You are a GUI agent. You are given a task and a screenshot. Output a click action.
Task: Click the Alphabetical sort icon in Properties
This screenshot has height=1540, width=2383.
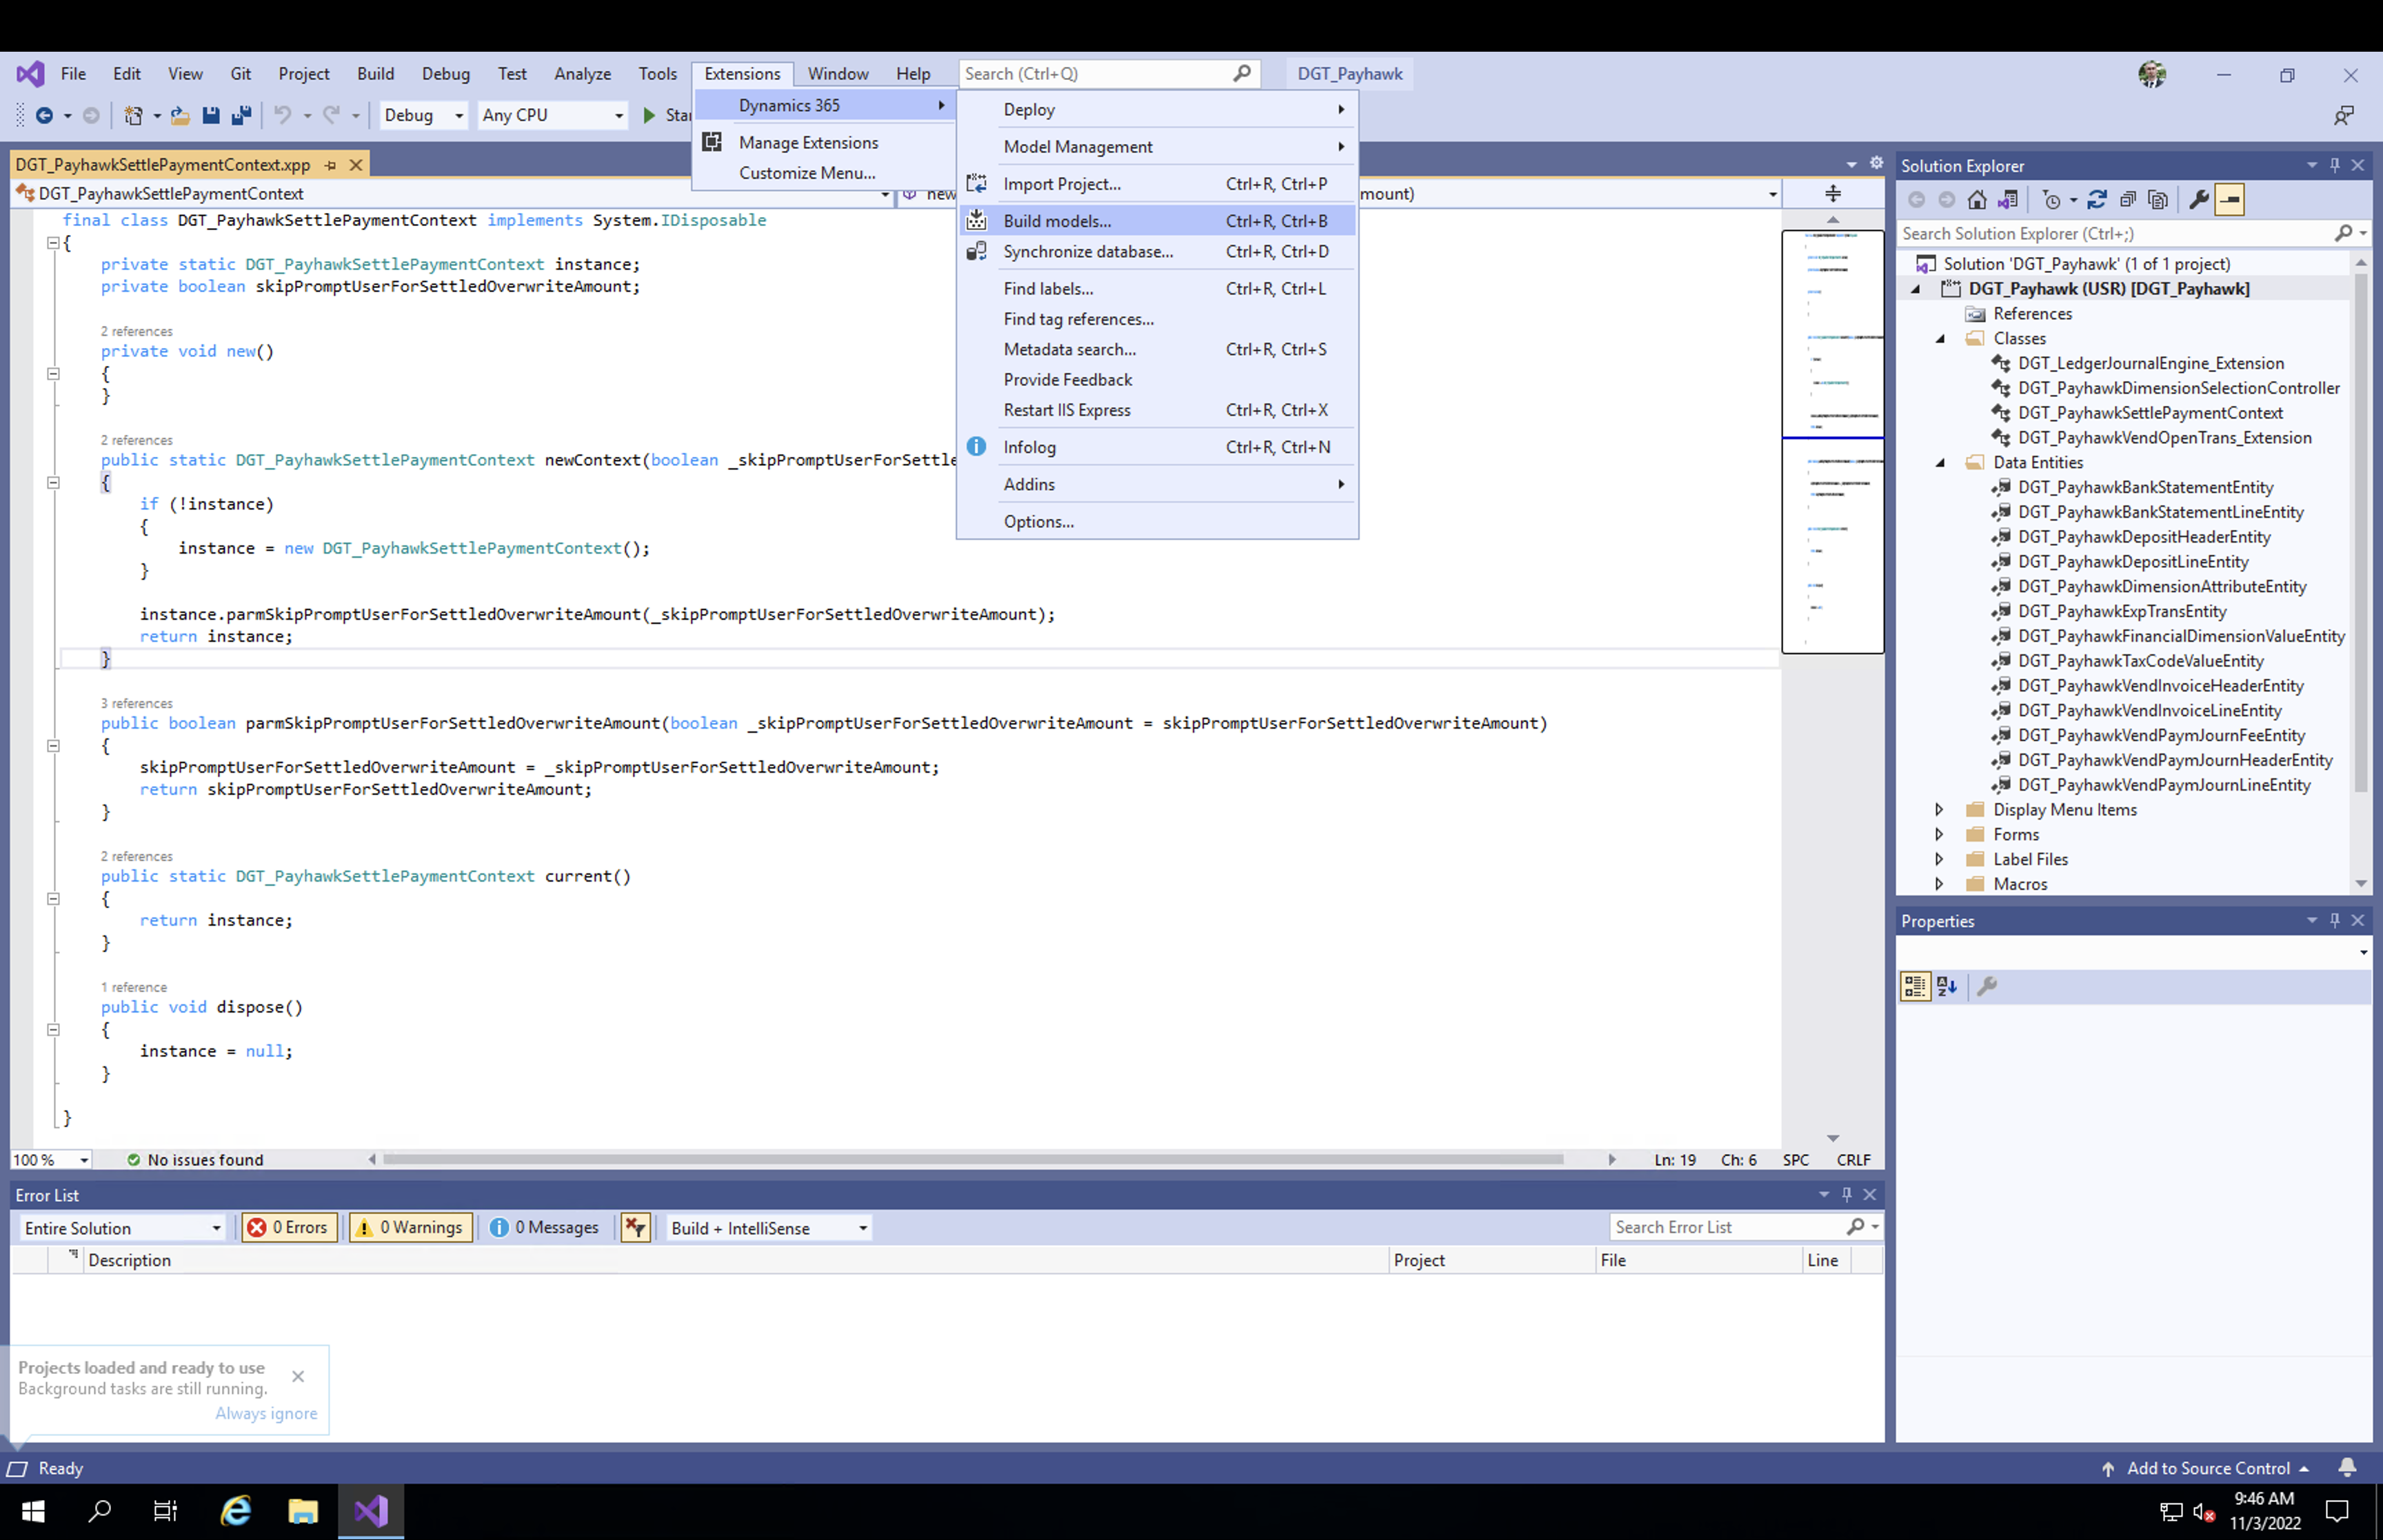coord(1947,986)
